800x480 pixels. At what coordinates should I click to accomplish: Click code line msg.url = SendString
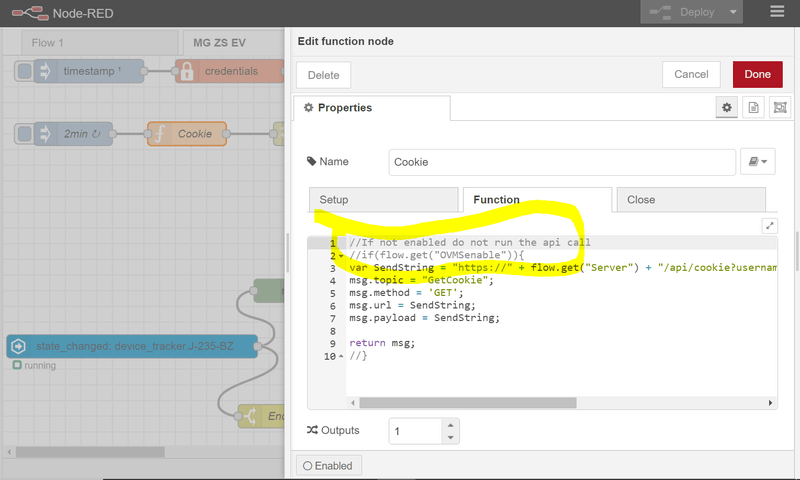click(412, 305)
